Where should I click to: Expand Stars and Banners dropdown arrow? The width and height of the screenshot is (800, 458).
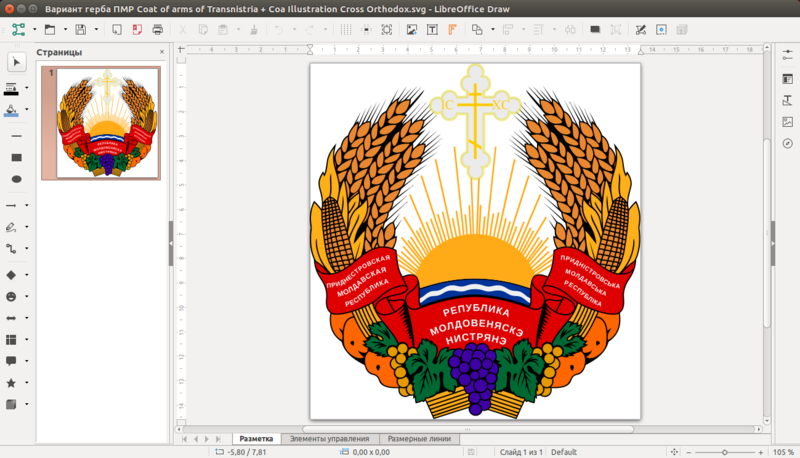coord(27,383)
